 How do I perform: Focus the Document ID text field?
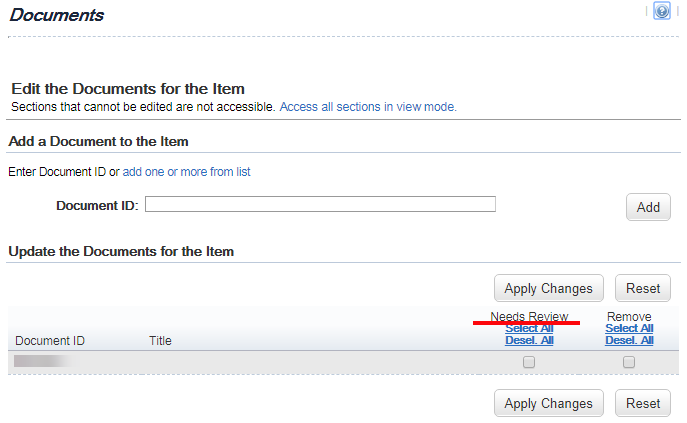[x=320, y=204]
